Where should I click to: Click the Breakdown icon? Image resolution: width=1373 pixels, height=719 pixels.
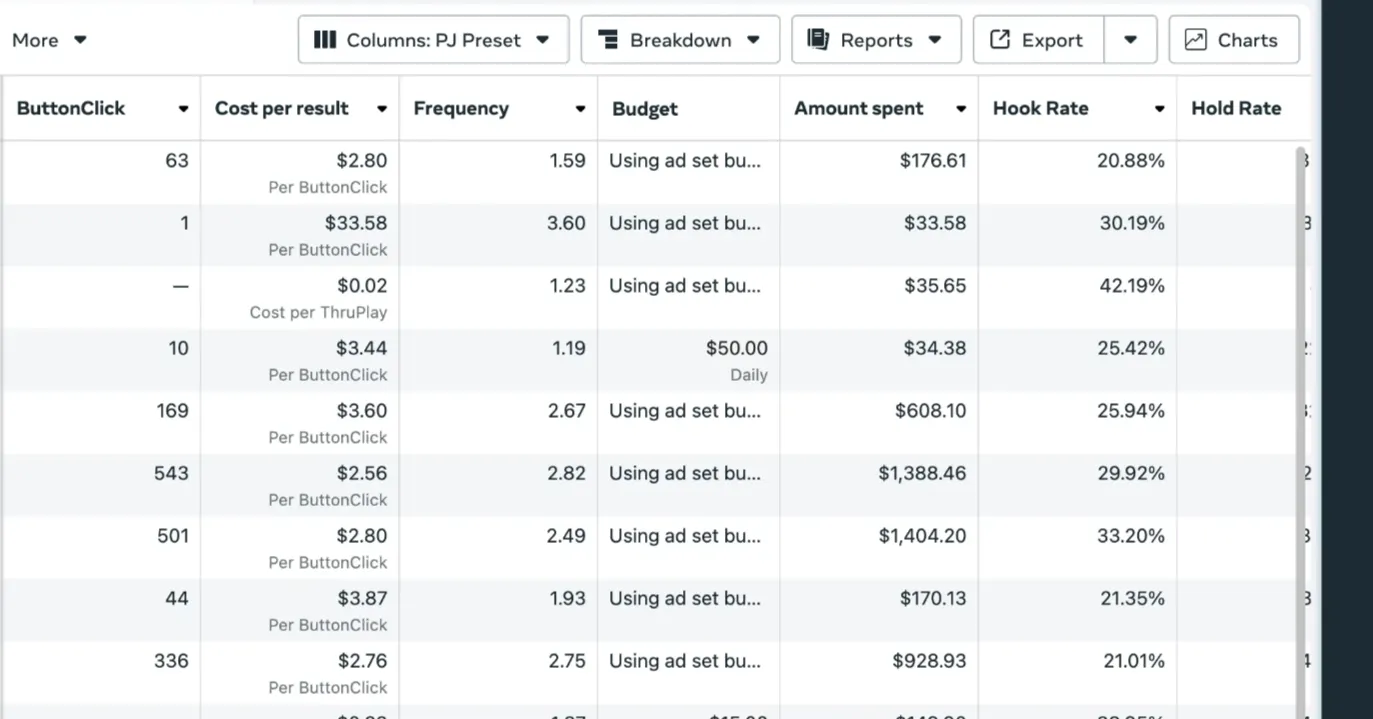[x=607, y=40]
